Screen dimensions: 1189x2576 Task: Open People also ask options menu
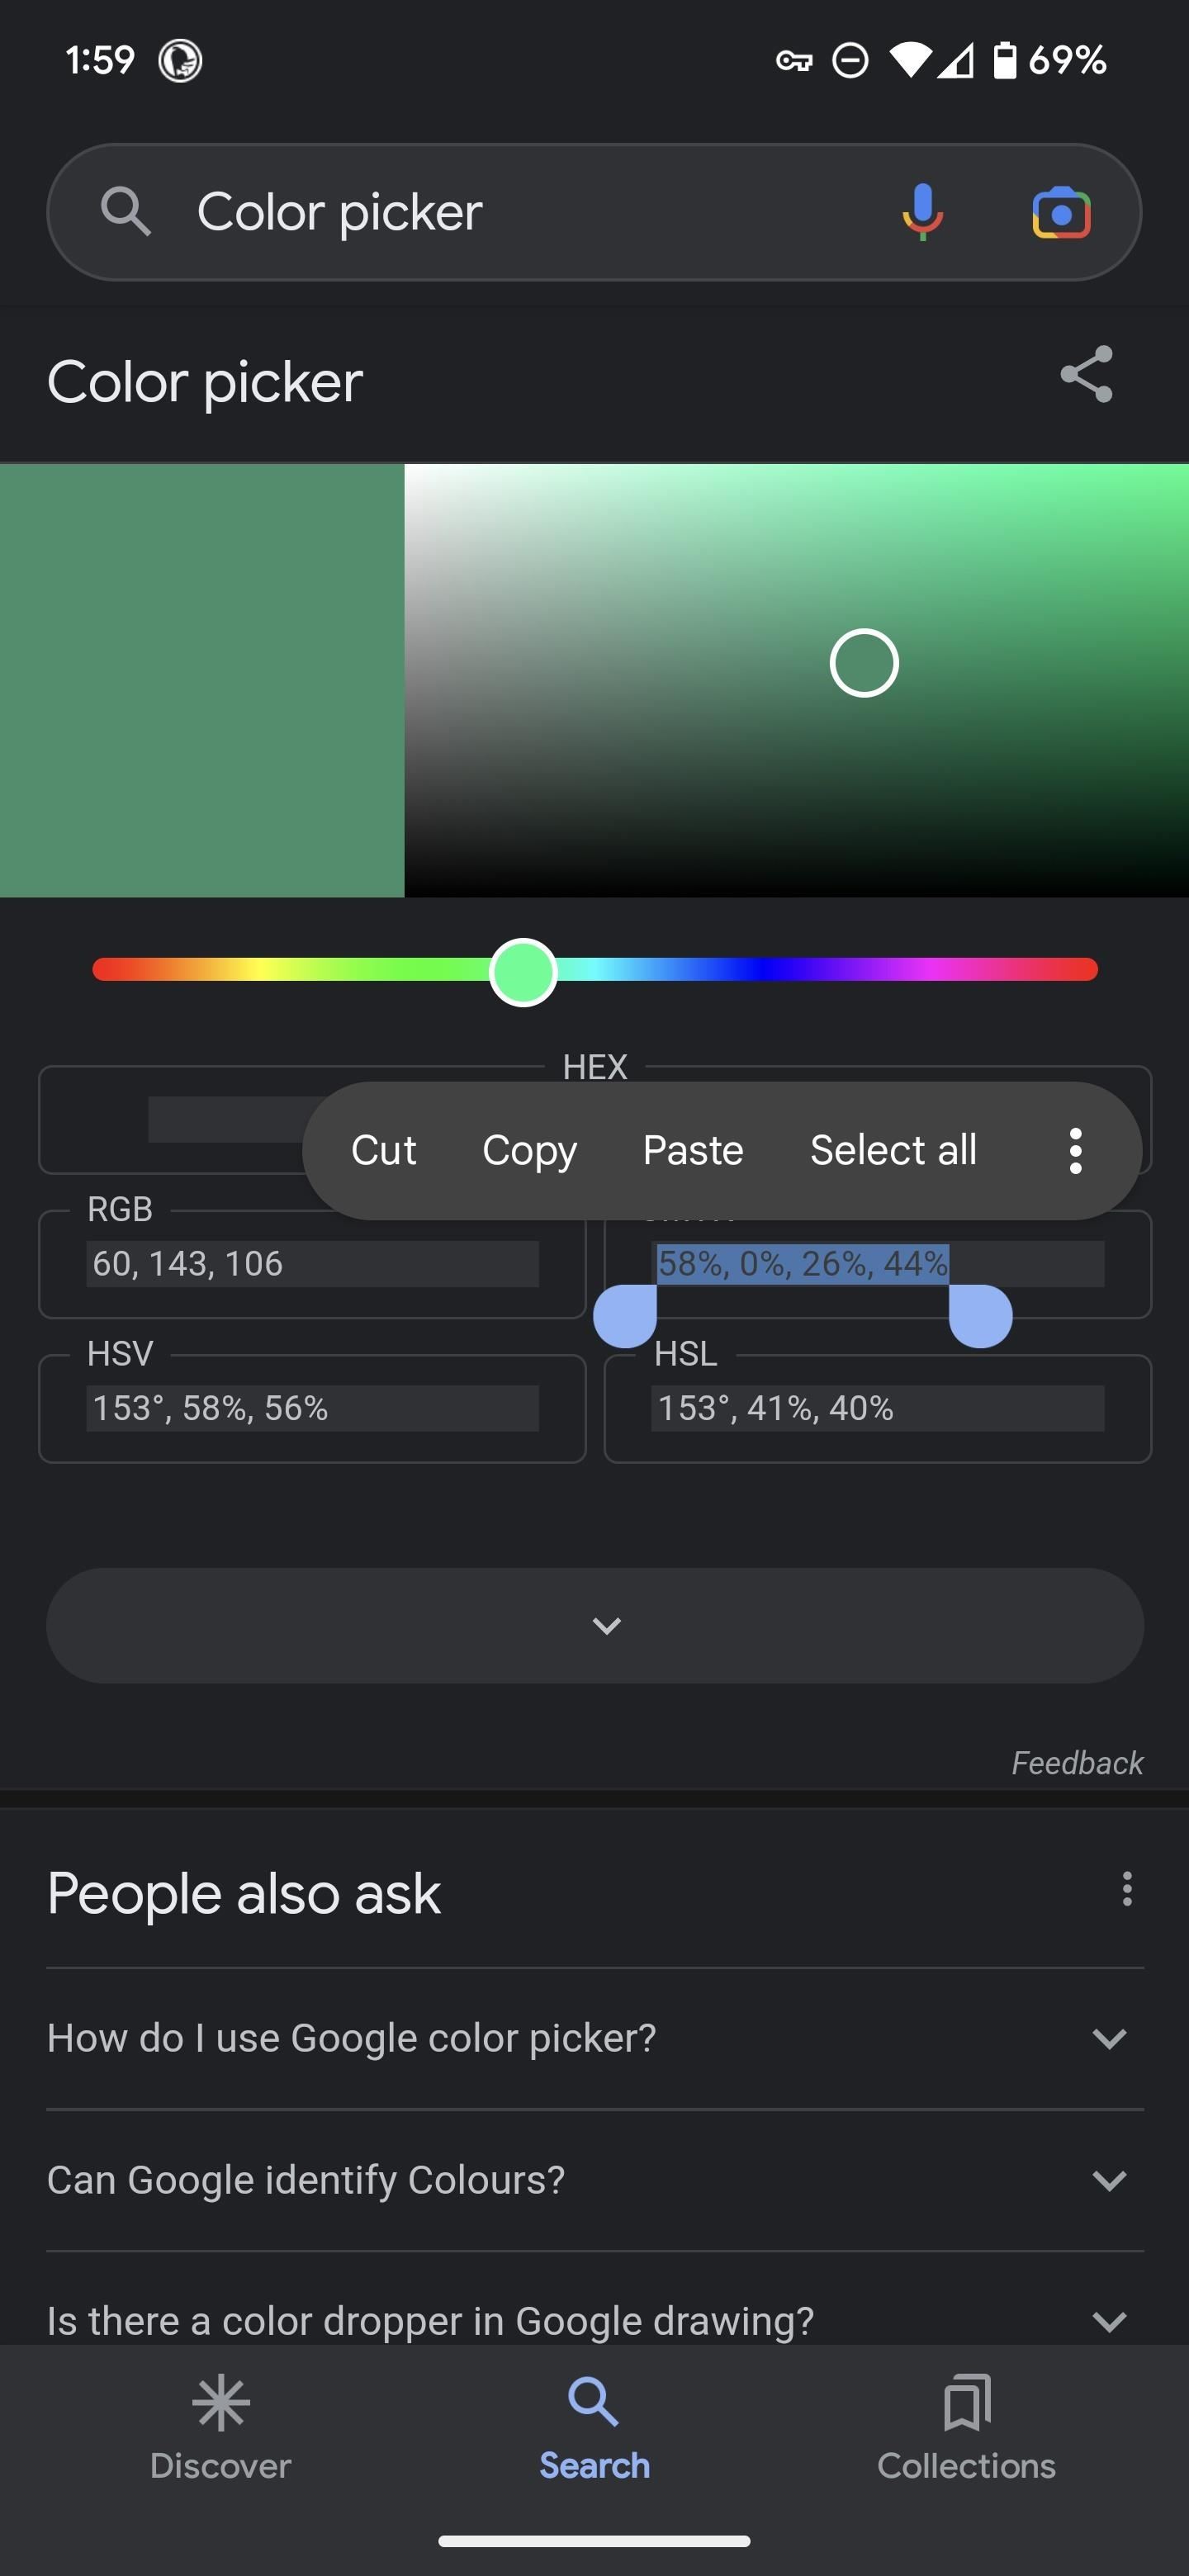pos(1127,1889)
